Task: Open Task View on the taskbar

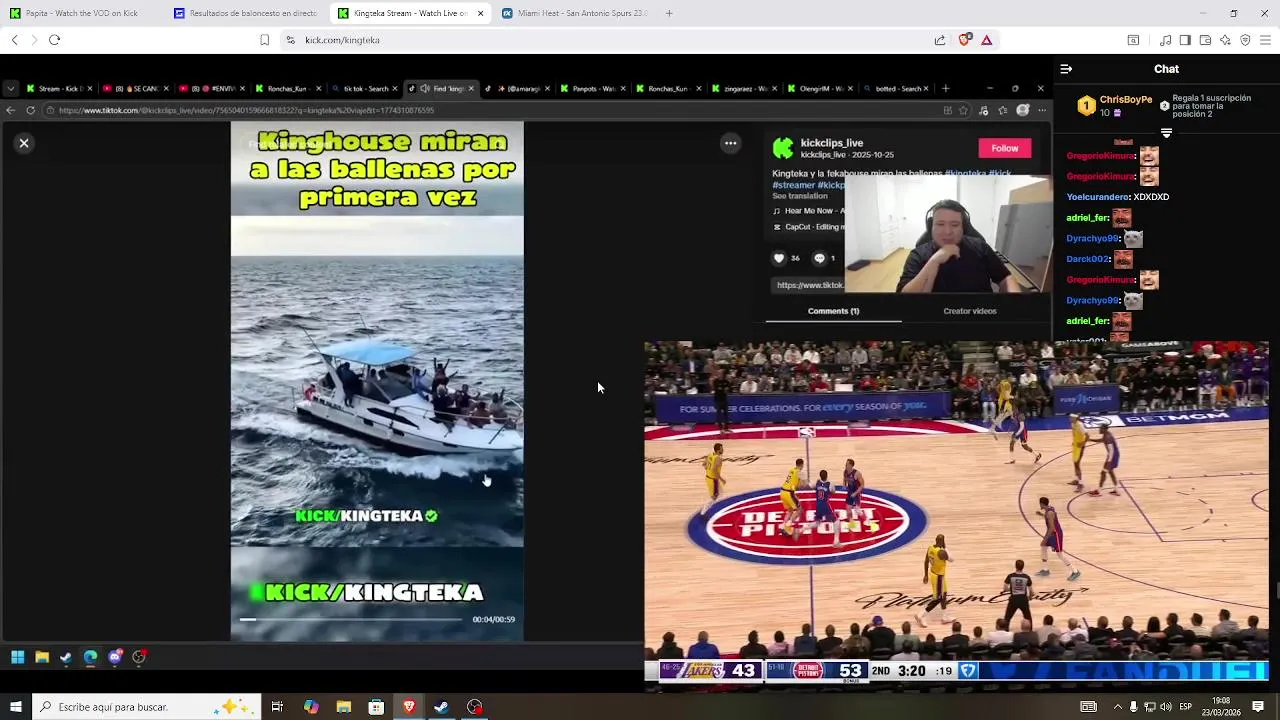Action: tap(277, 707)
